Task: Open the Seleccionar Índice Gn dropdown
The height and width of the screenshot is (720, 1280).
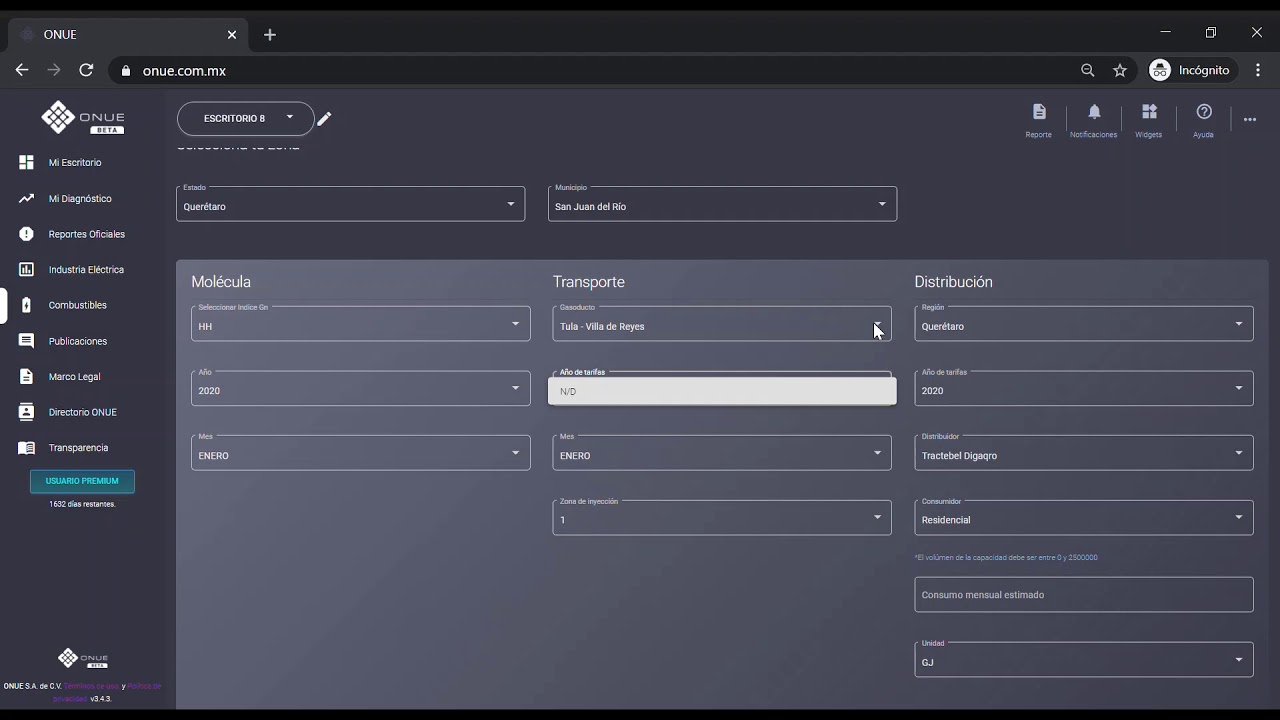Action: tap(361, 324)
